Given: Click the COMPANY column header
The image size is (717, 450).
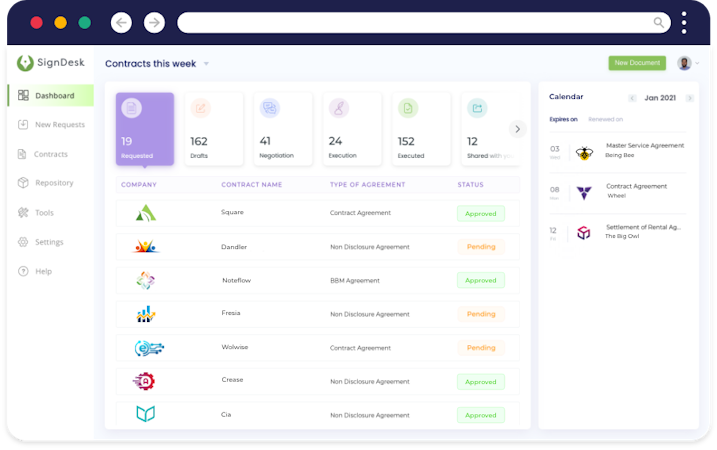Looking at the screenshot, I should tap(139, 185).
